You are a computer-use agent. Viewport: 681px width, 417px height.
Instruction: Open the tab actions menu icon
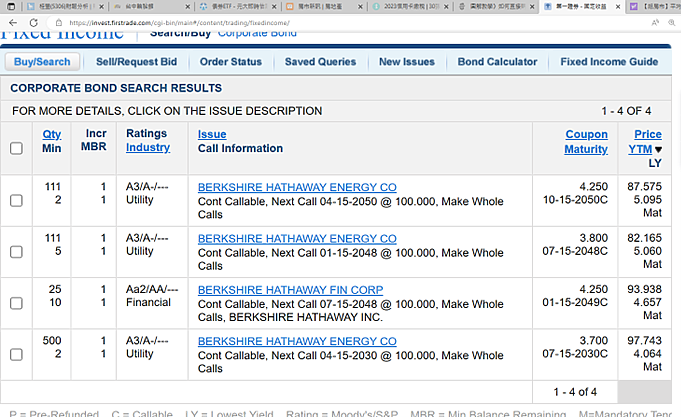11,7
